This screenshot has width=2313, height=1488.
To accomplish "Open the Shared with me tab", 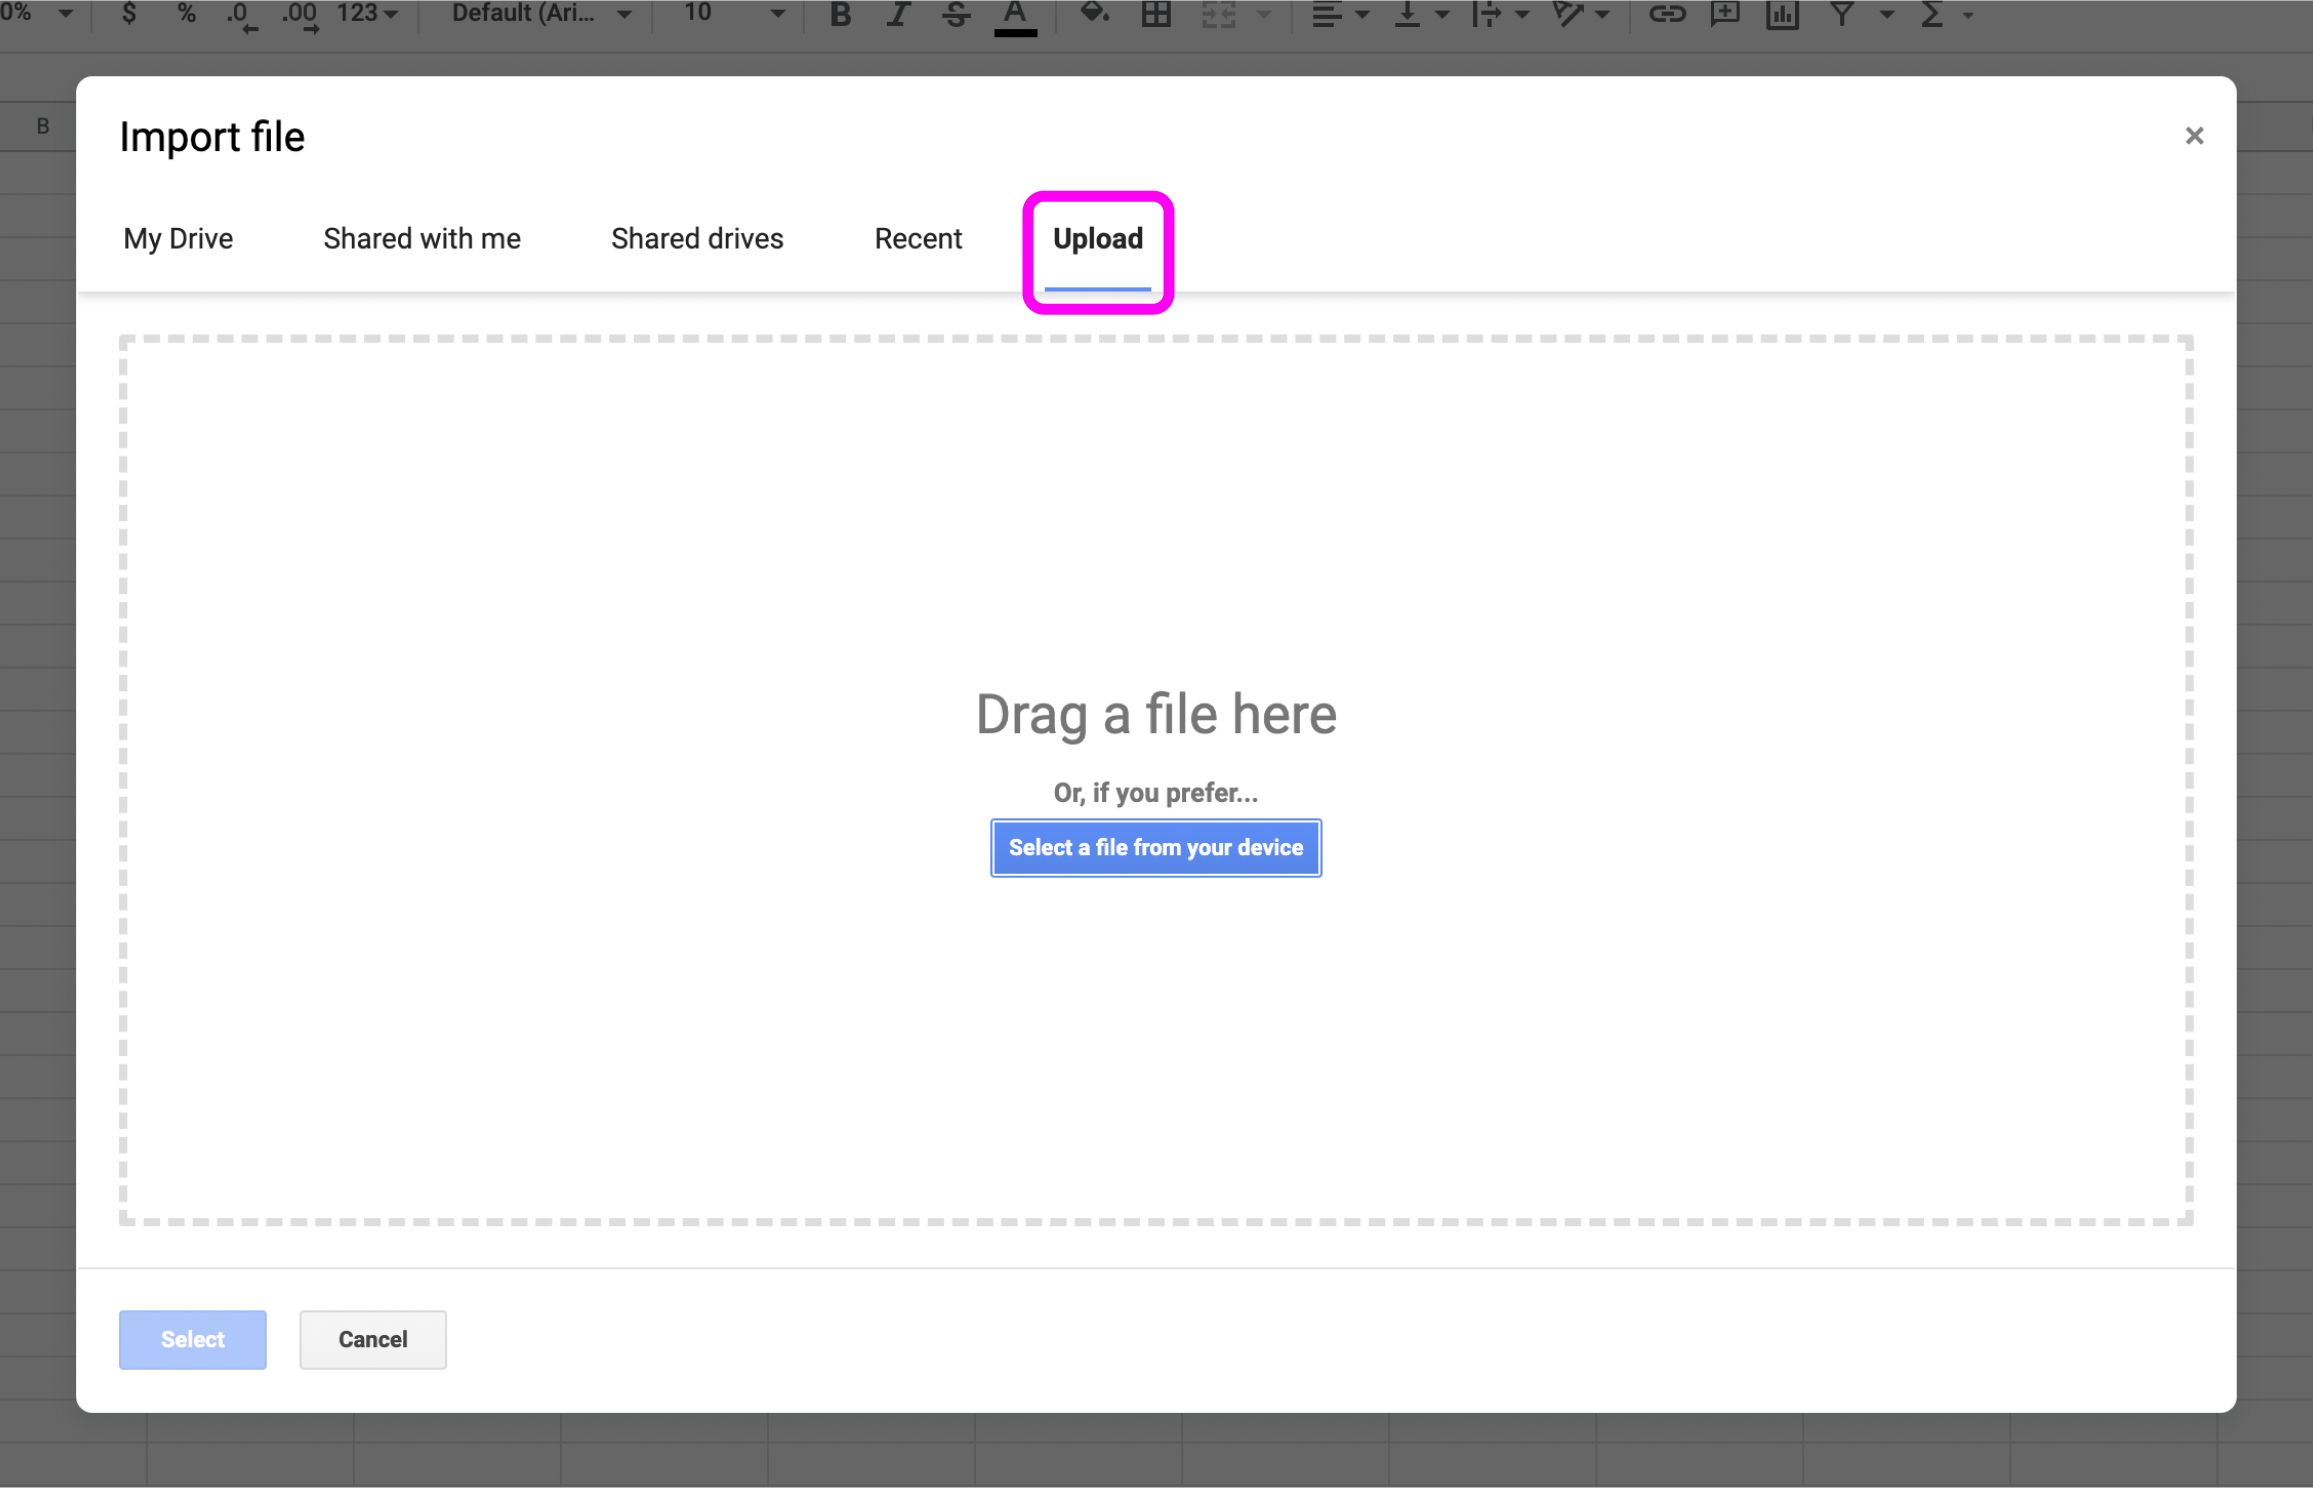I will tap(421, 239).
